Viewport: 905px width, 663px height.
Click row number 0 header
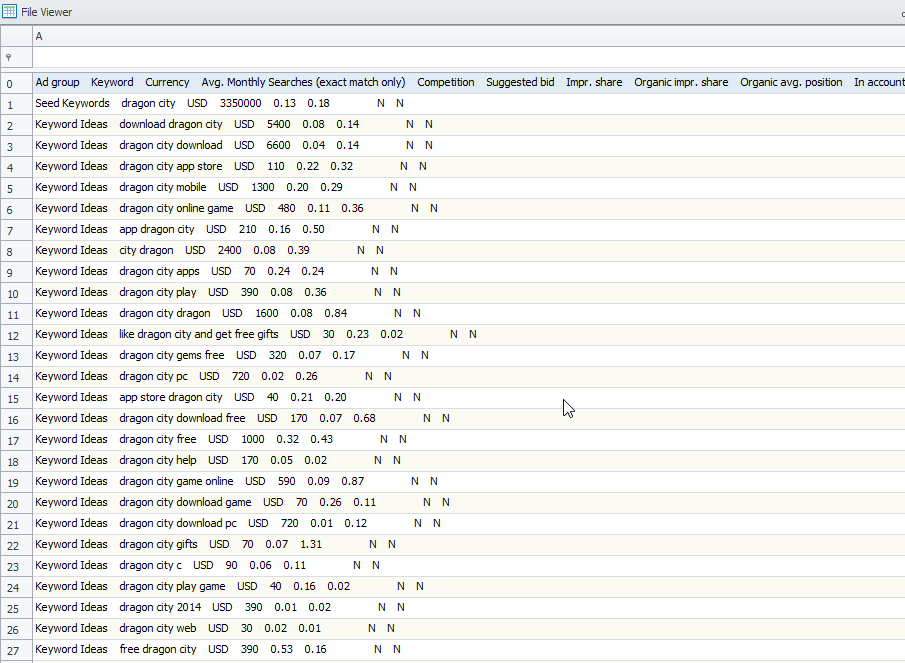[x=16, y=83]
